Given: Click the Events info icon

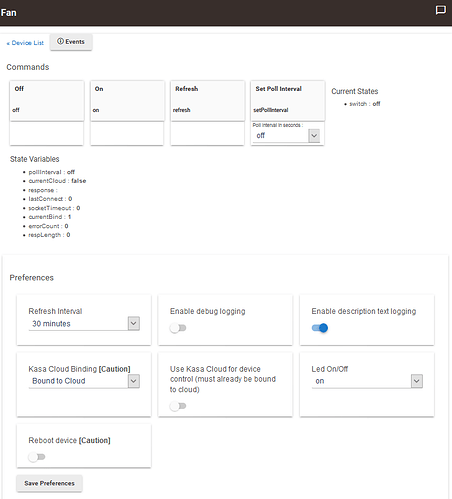Looking at the screenshot, I should click(x=60, y=41).
